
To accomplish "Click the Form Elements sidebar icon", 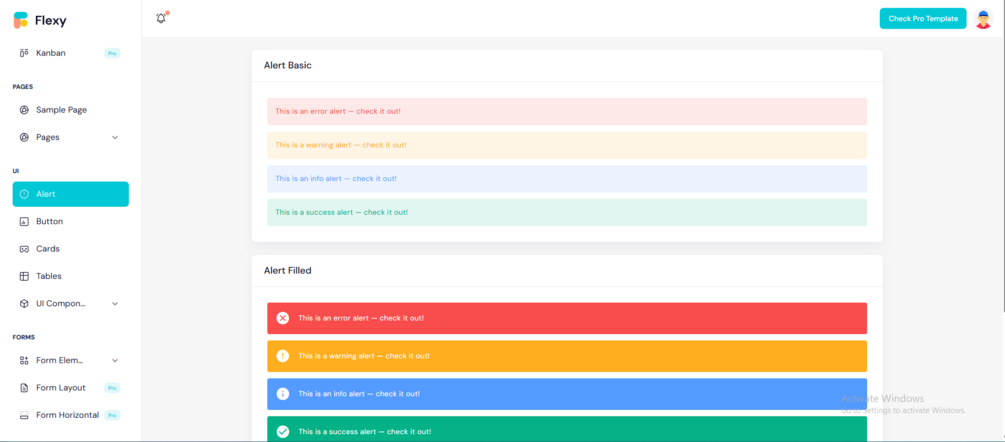I will 24,360.
